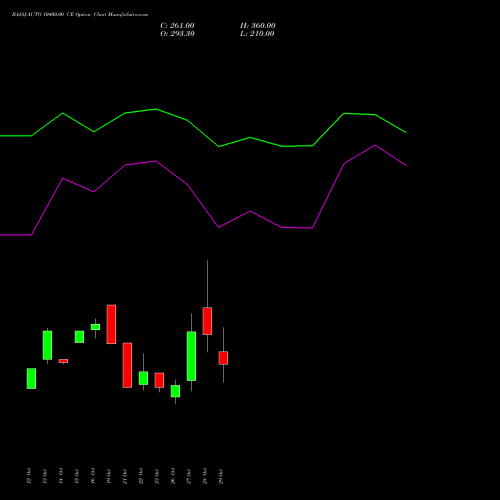
Task: Click the first green candle on the chart
Action: coord(31,378)
